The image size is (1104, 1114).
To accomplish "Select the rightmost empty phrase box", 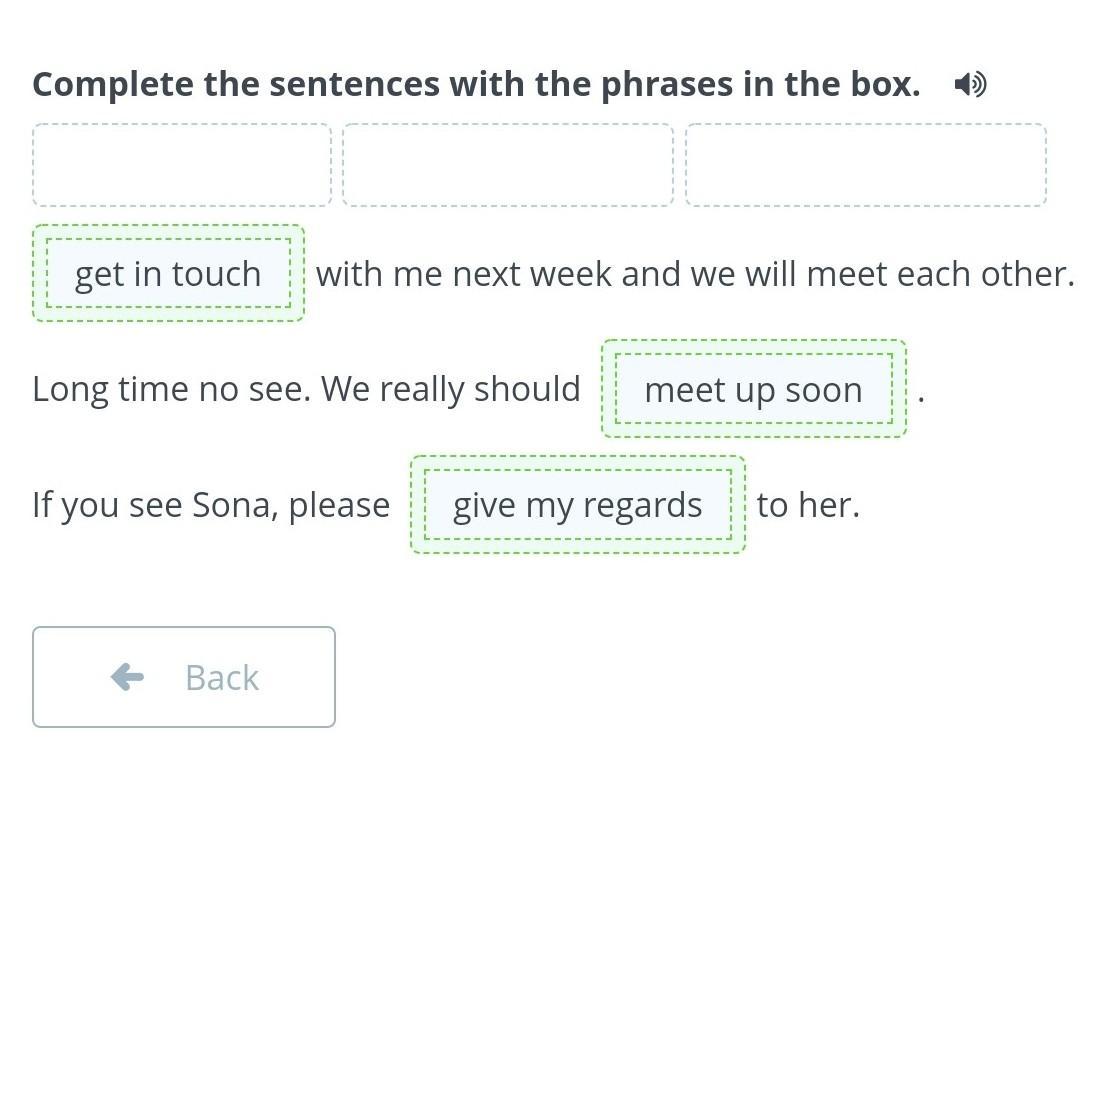I will [x=866, y=165].
